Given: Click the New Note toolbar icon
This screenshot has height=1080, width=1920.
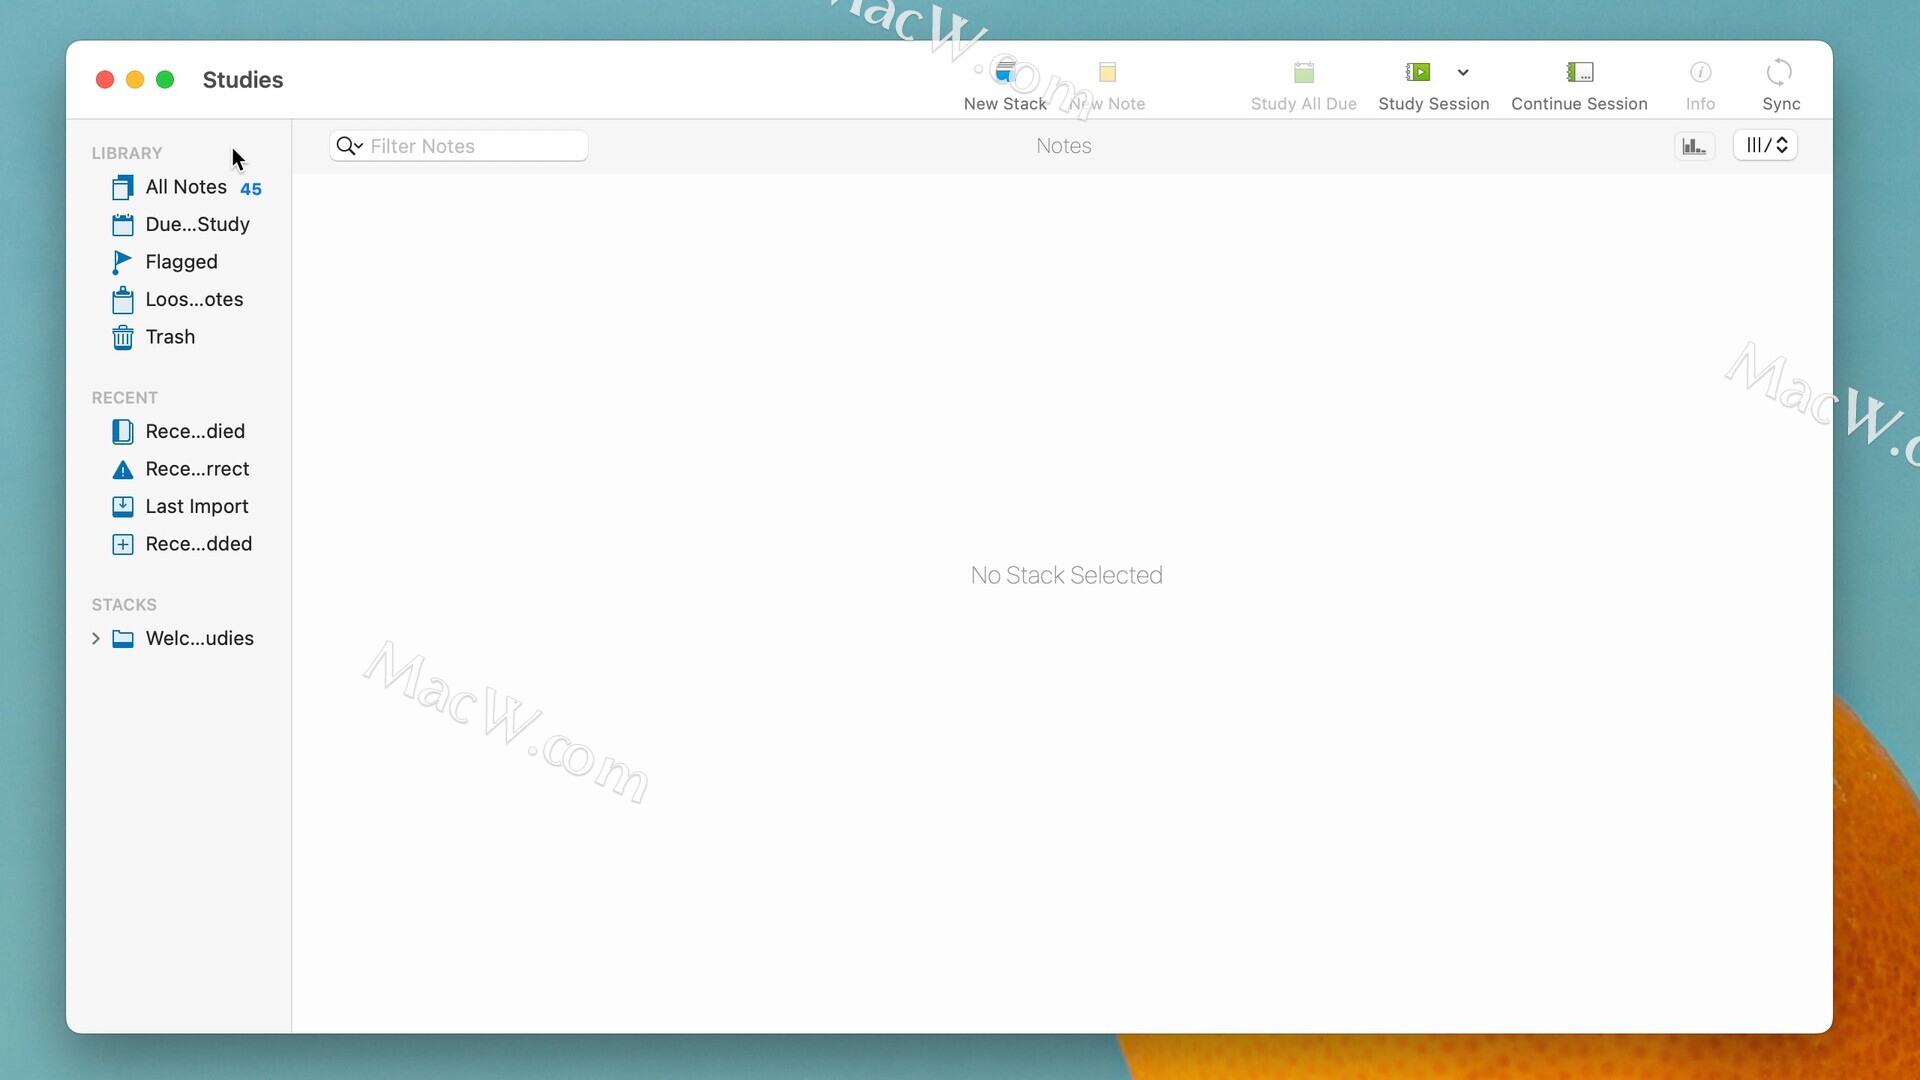Looking at the screenshot, I should click(x=1107, y=72).
